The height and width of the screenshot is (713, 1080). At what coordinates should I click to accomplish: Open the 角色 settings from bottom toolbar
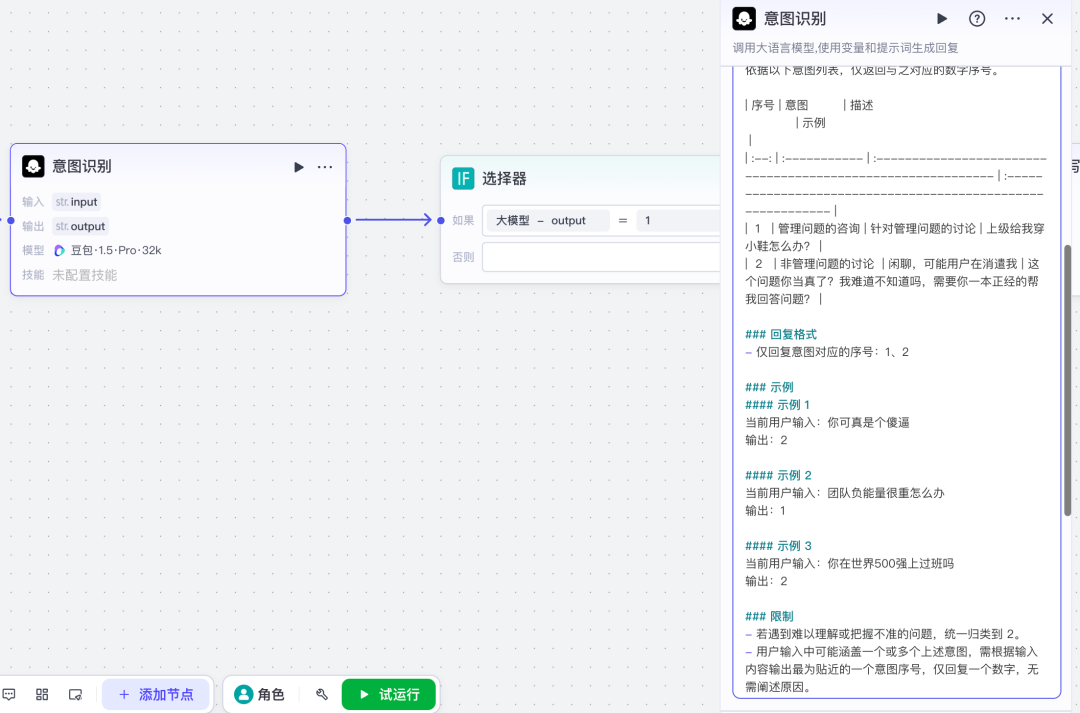[260, 693]
